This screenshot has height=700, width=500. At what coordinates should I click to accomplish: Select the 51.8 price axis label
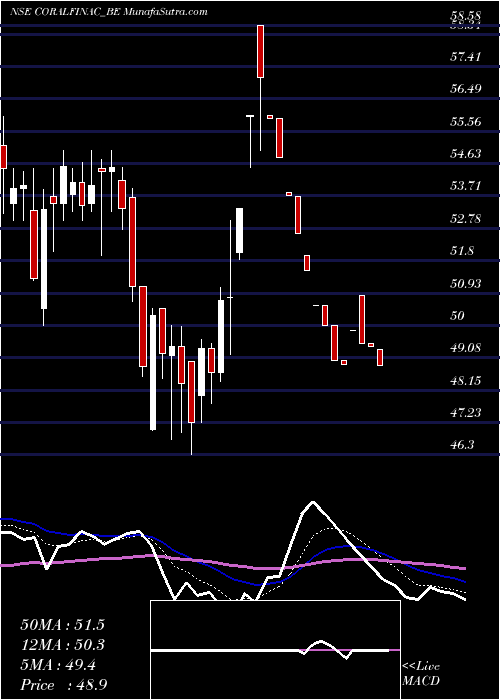[x=462, y=250]
